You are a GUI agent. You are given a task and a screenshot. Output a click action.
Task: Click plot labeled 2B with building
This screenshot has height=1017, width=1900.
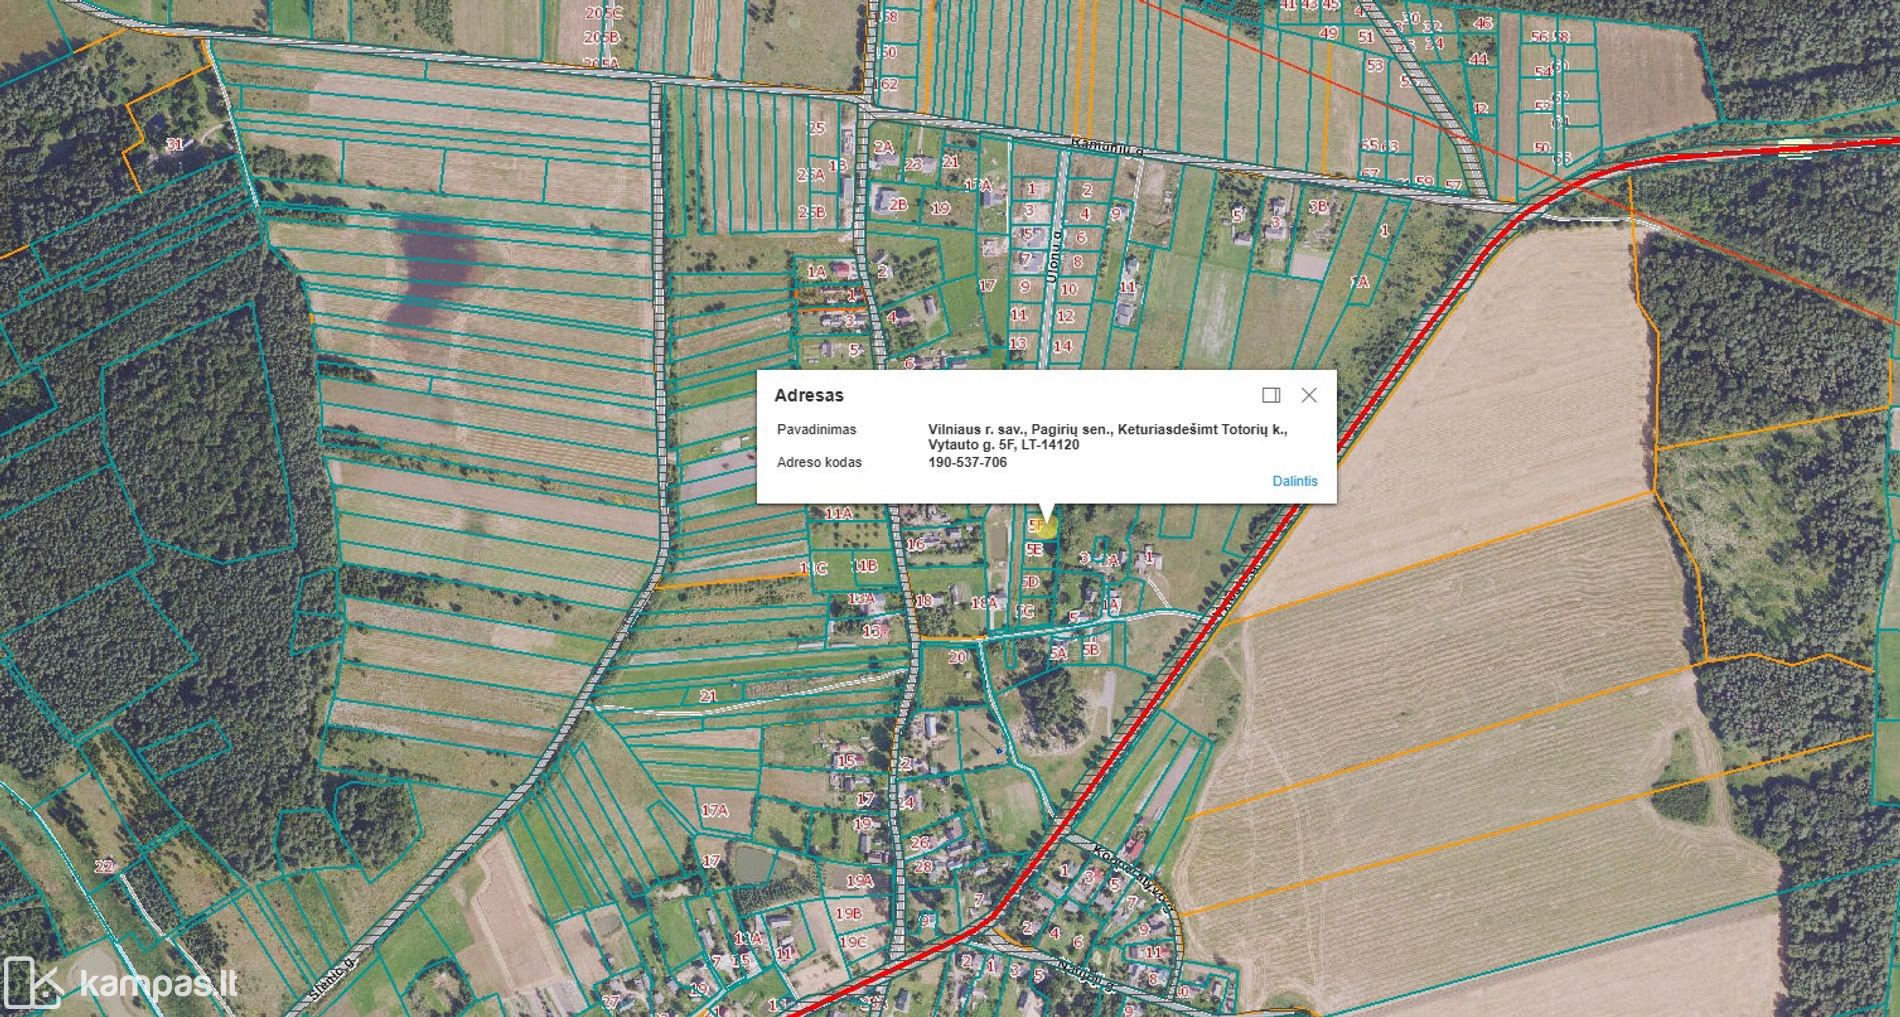pyautogui.click(x=896, y=204)
